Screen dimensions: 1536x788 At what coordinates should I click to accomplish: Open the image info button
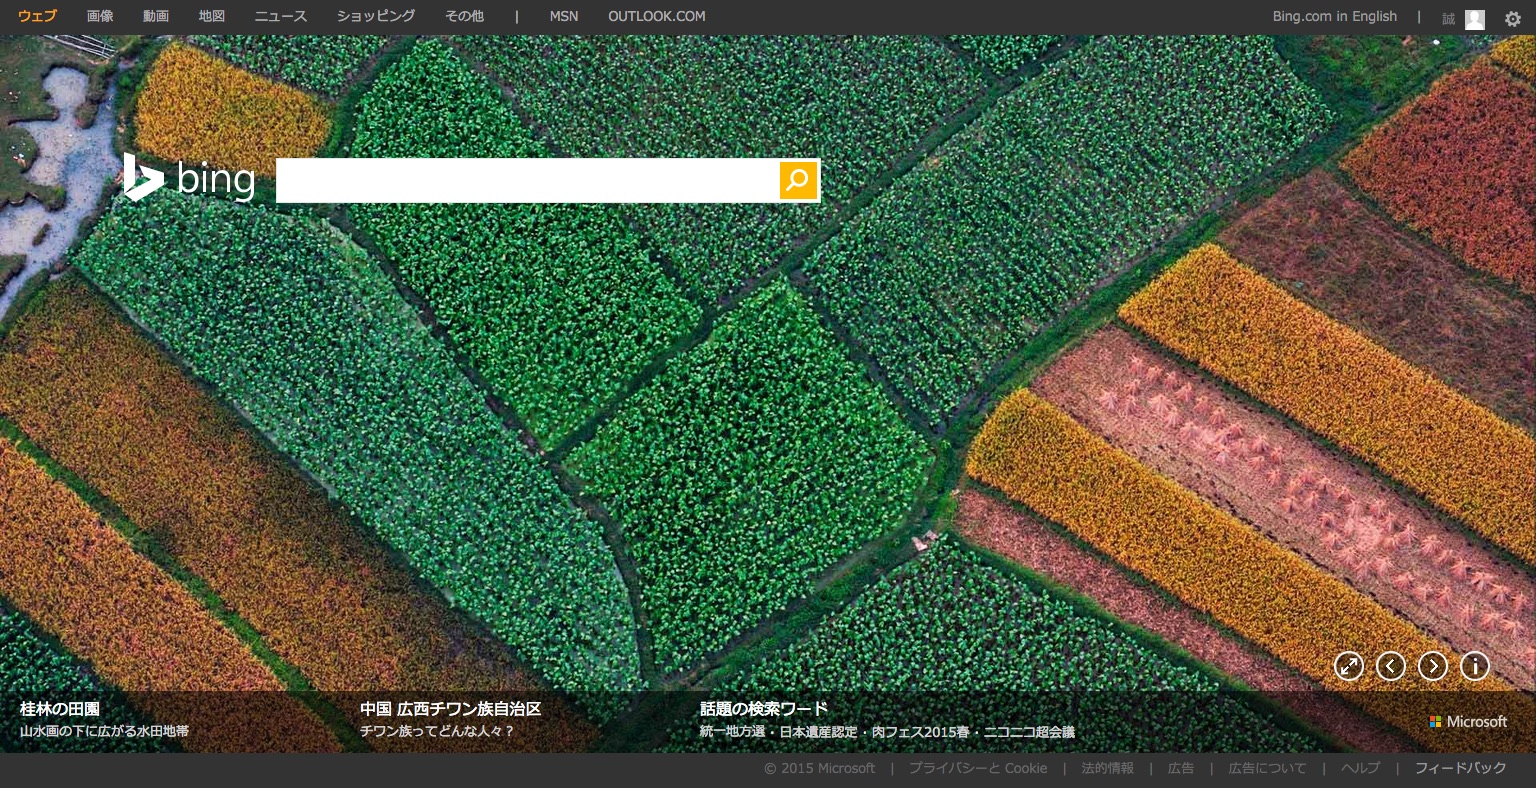coord(1475,666)
